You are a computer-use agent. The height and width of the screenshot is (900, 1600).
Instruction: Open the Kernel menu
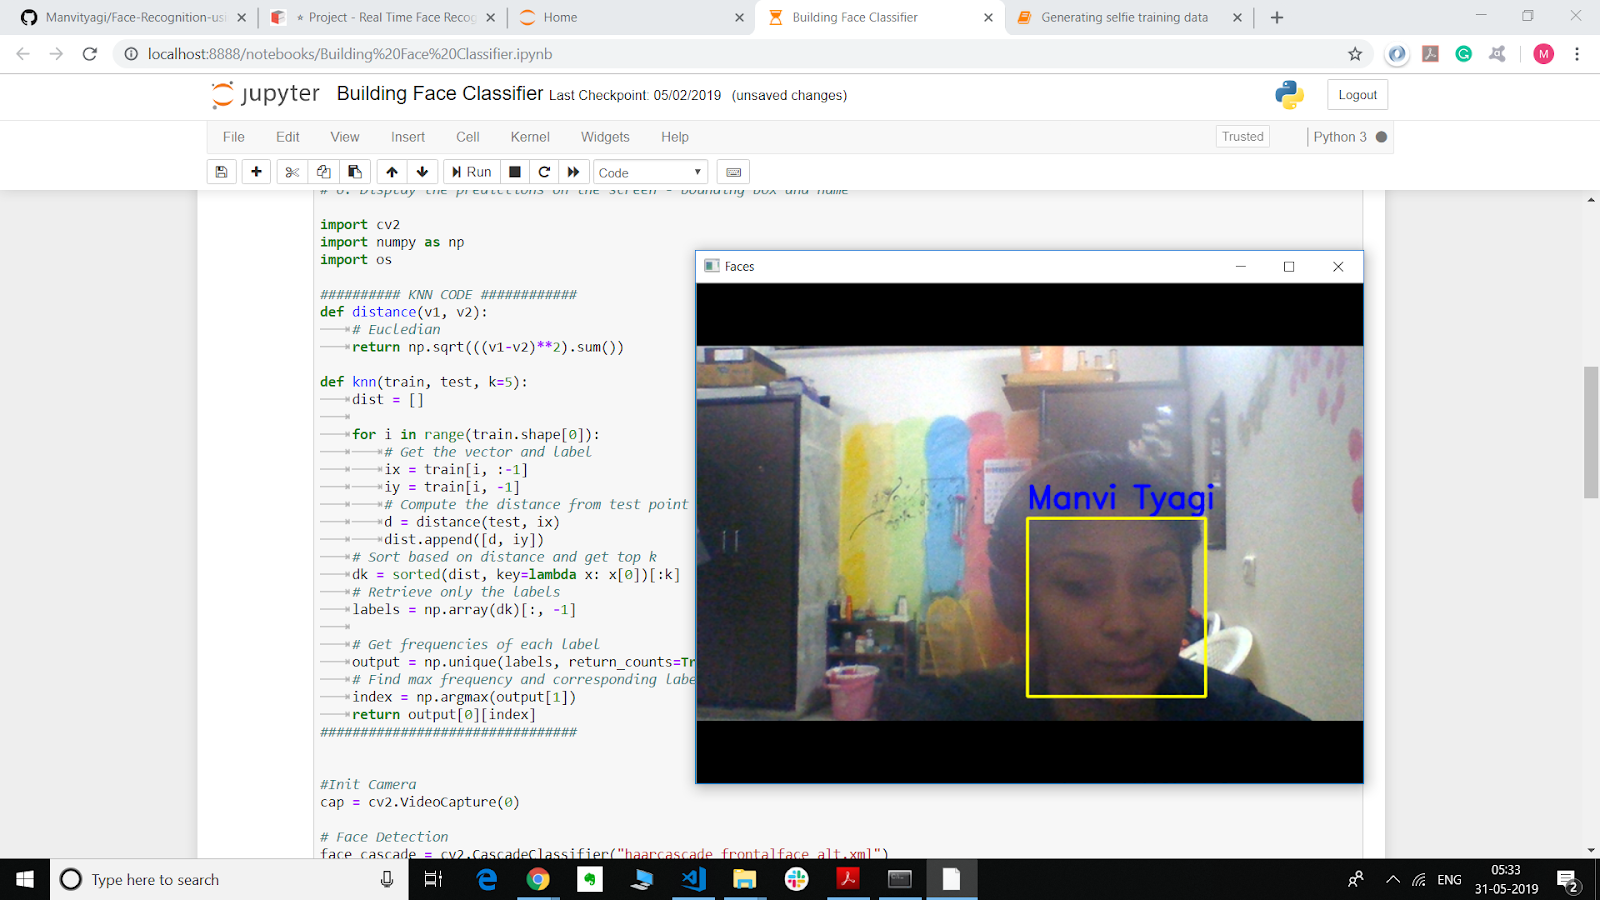click(530, 137)
